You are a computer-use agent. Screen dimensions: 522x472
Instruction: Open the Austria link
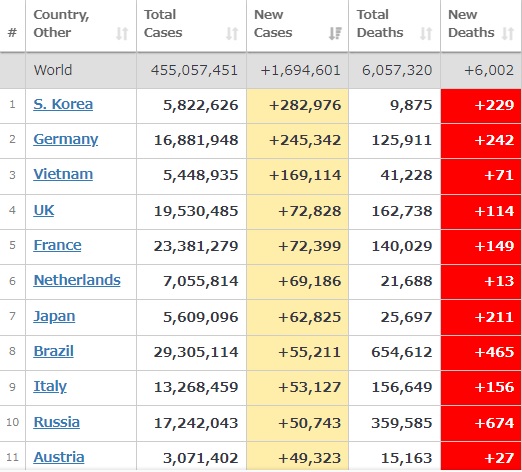click(x=59, y=457)
